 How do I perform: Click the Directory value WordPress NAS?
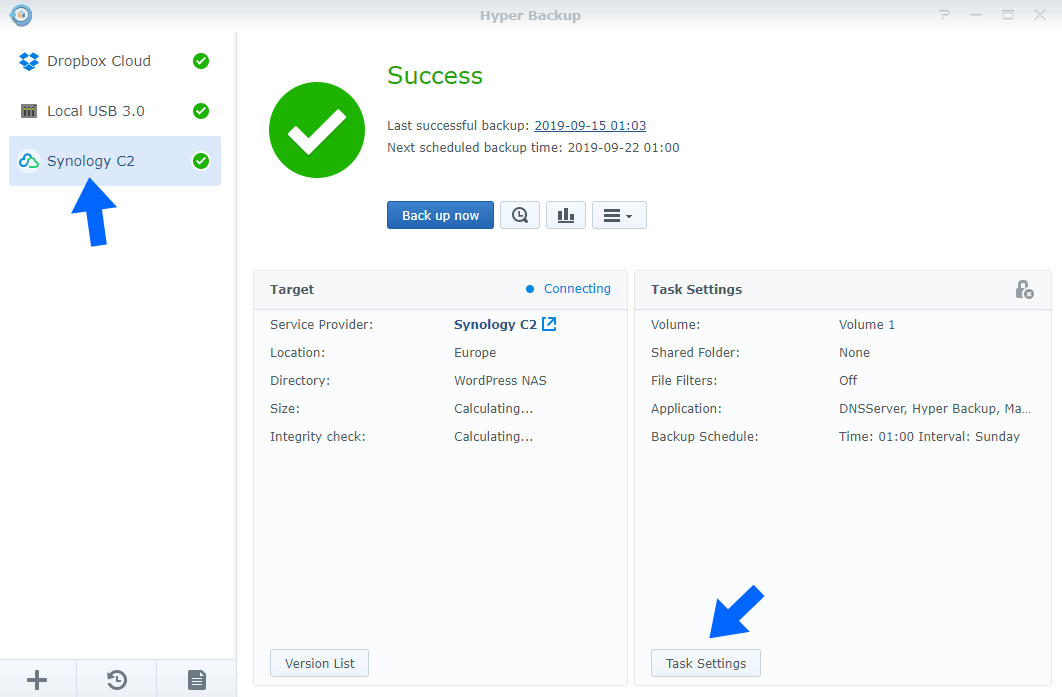click(500, 381)
